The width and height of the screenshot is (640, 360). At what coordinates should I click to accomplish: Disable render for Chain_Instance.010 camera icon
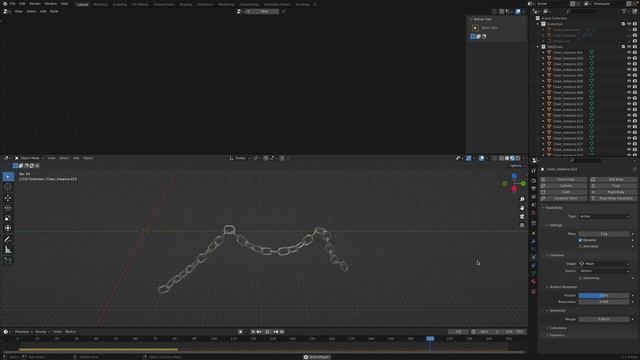635,104
